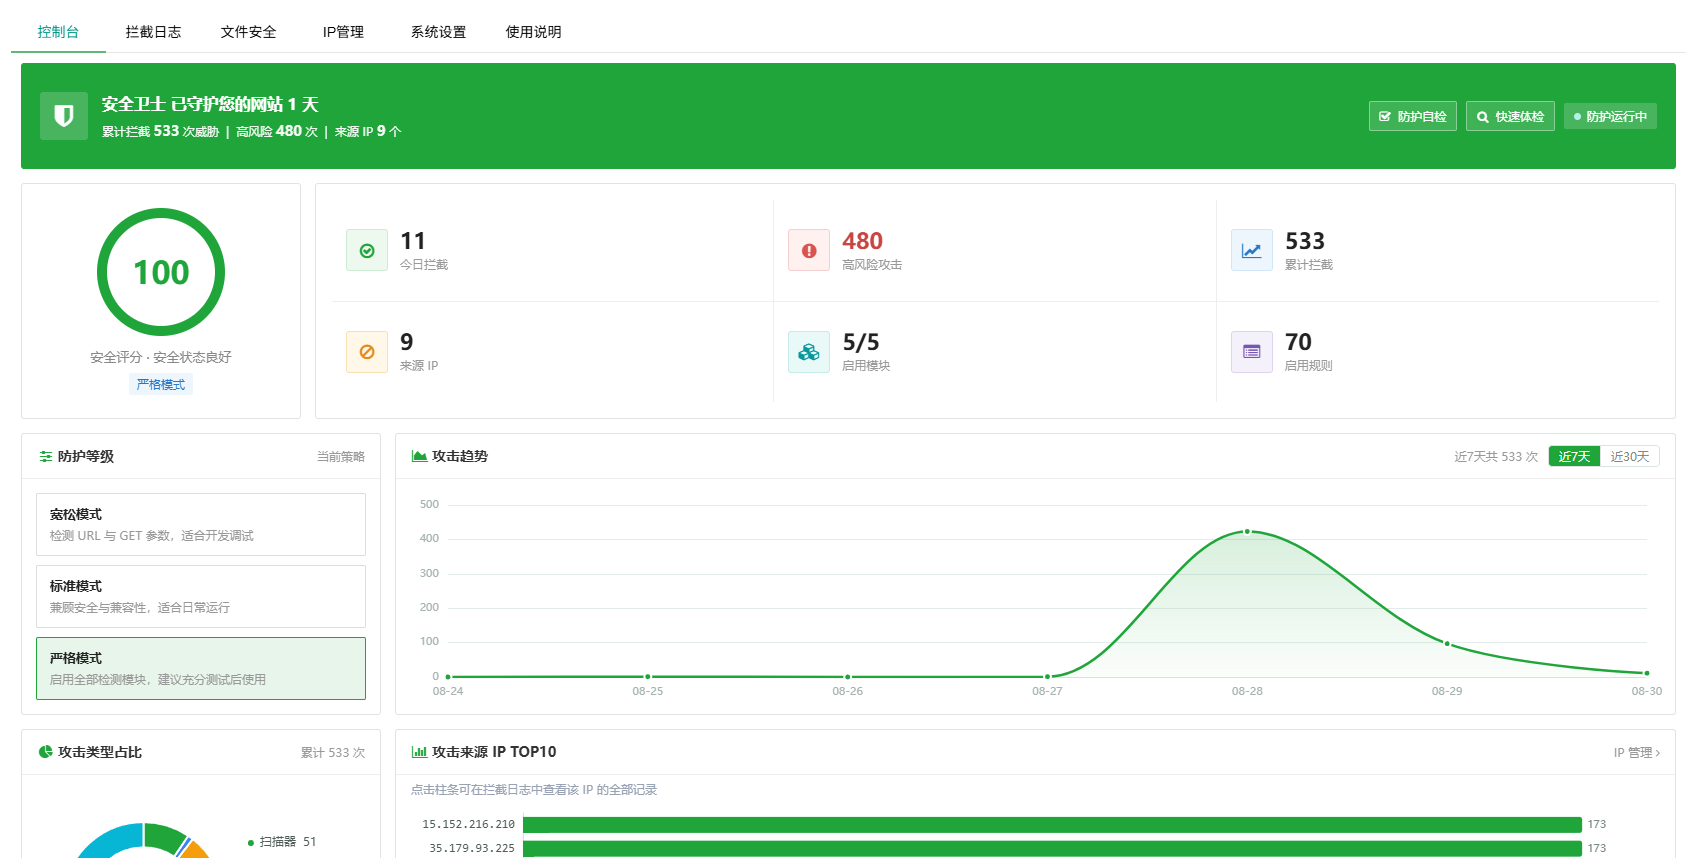Click the 08-28 peak point on the trend chart
Viewport: 1698px width, 858px height.
point(1247,531)
